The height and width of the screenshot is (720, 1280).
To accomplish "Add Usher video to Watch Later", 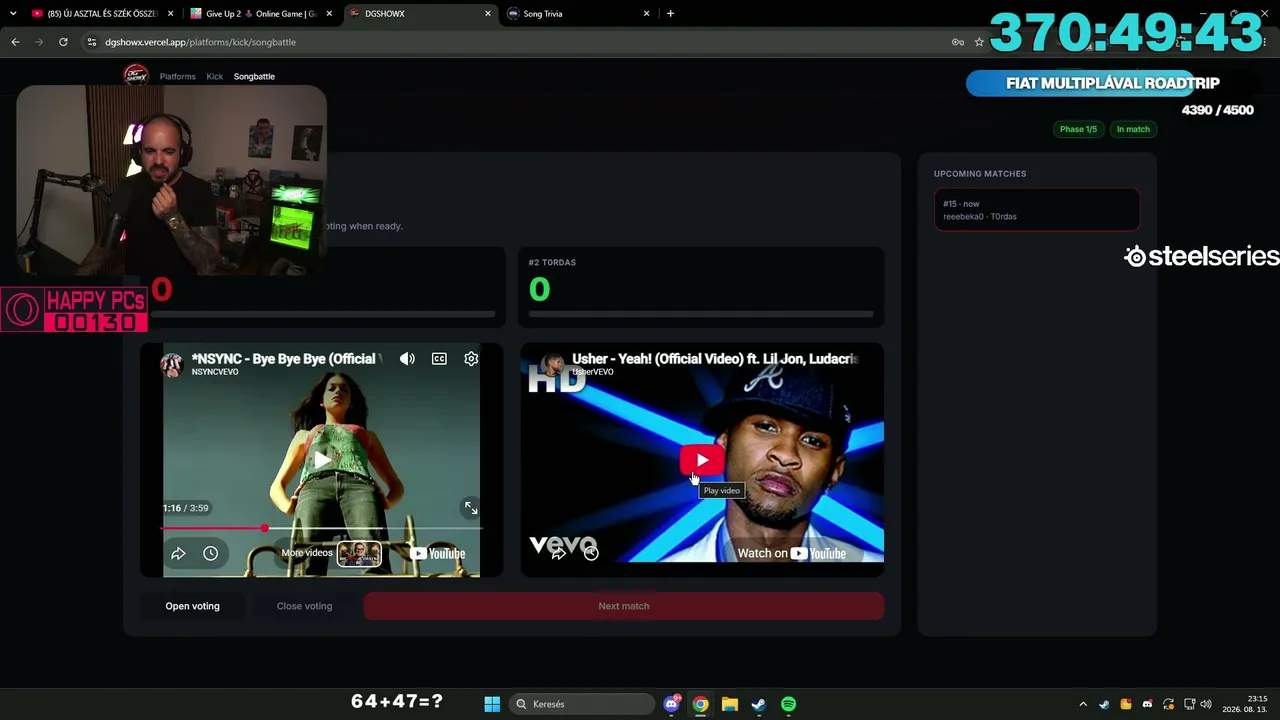I will click(x=591, y=552).
